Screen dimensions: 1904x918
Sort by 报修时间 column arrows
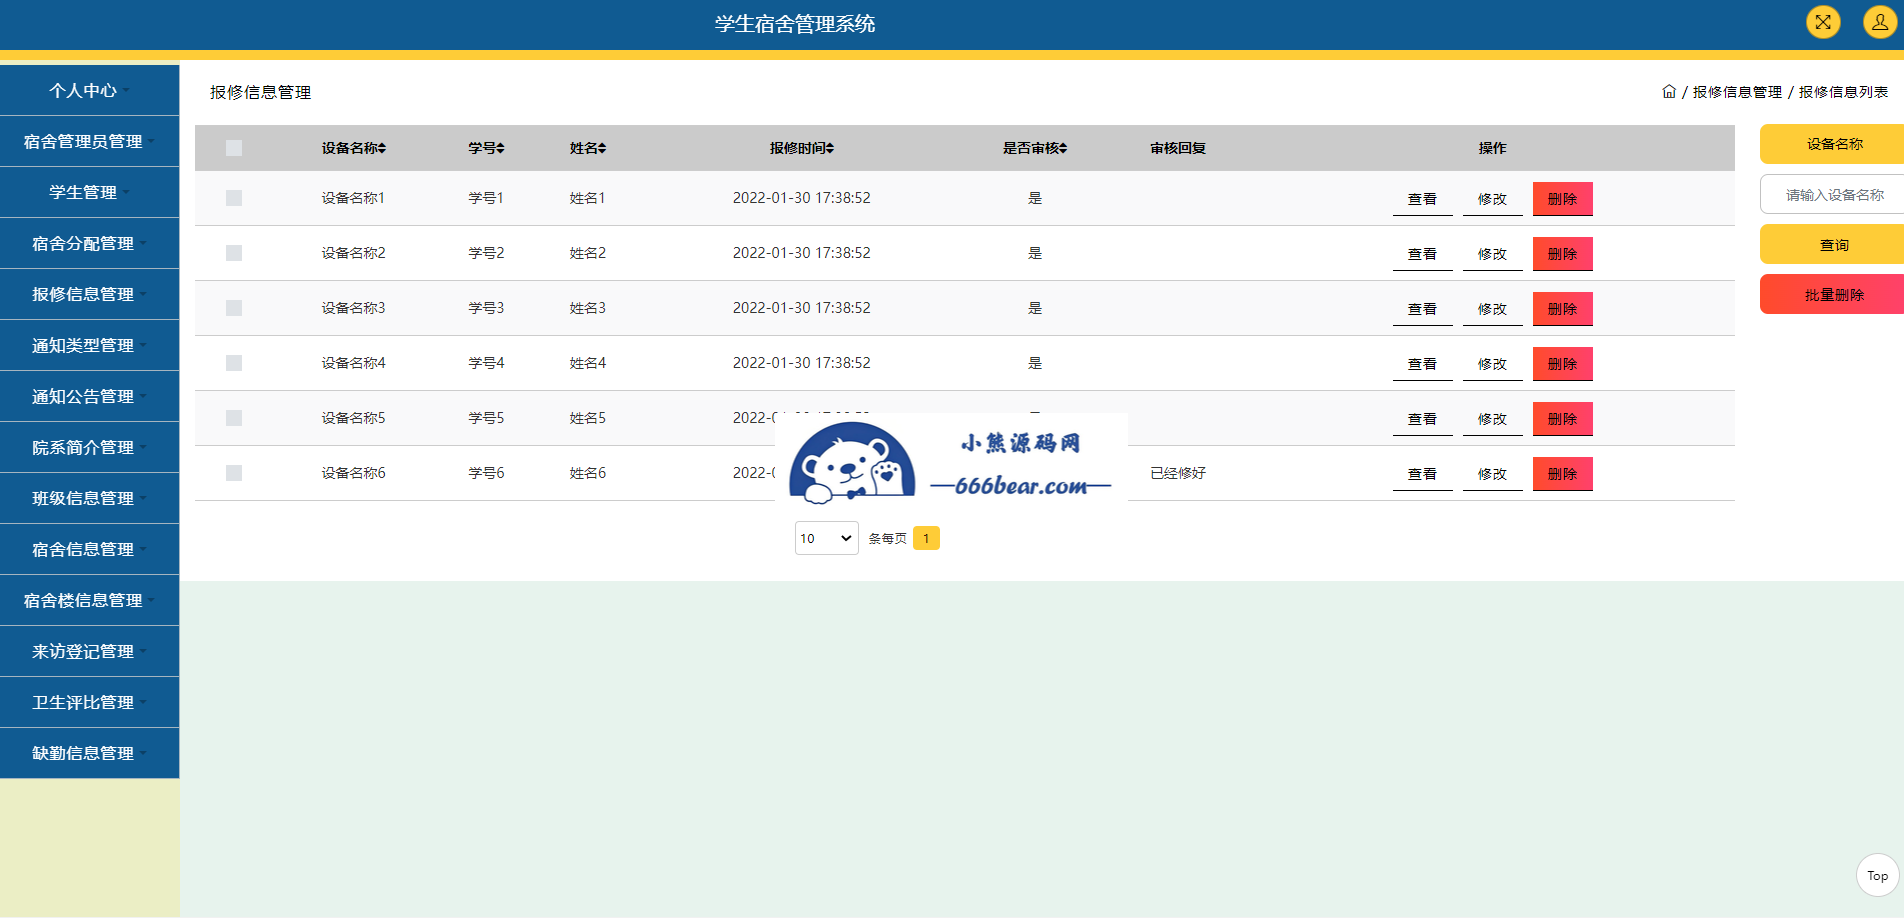click(x=830, y=148)
